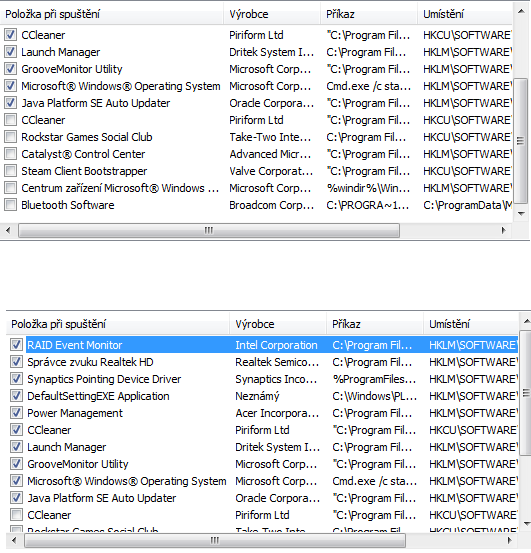Click the 'C:\PROGRA~1...' command cell

pyautogui.click(x=368, y=205)
